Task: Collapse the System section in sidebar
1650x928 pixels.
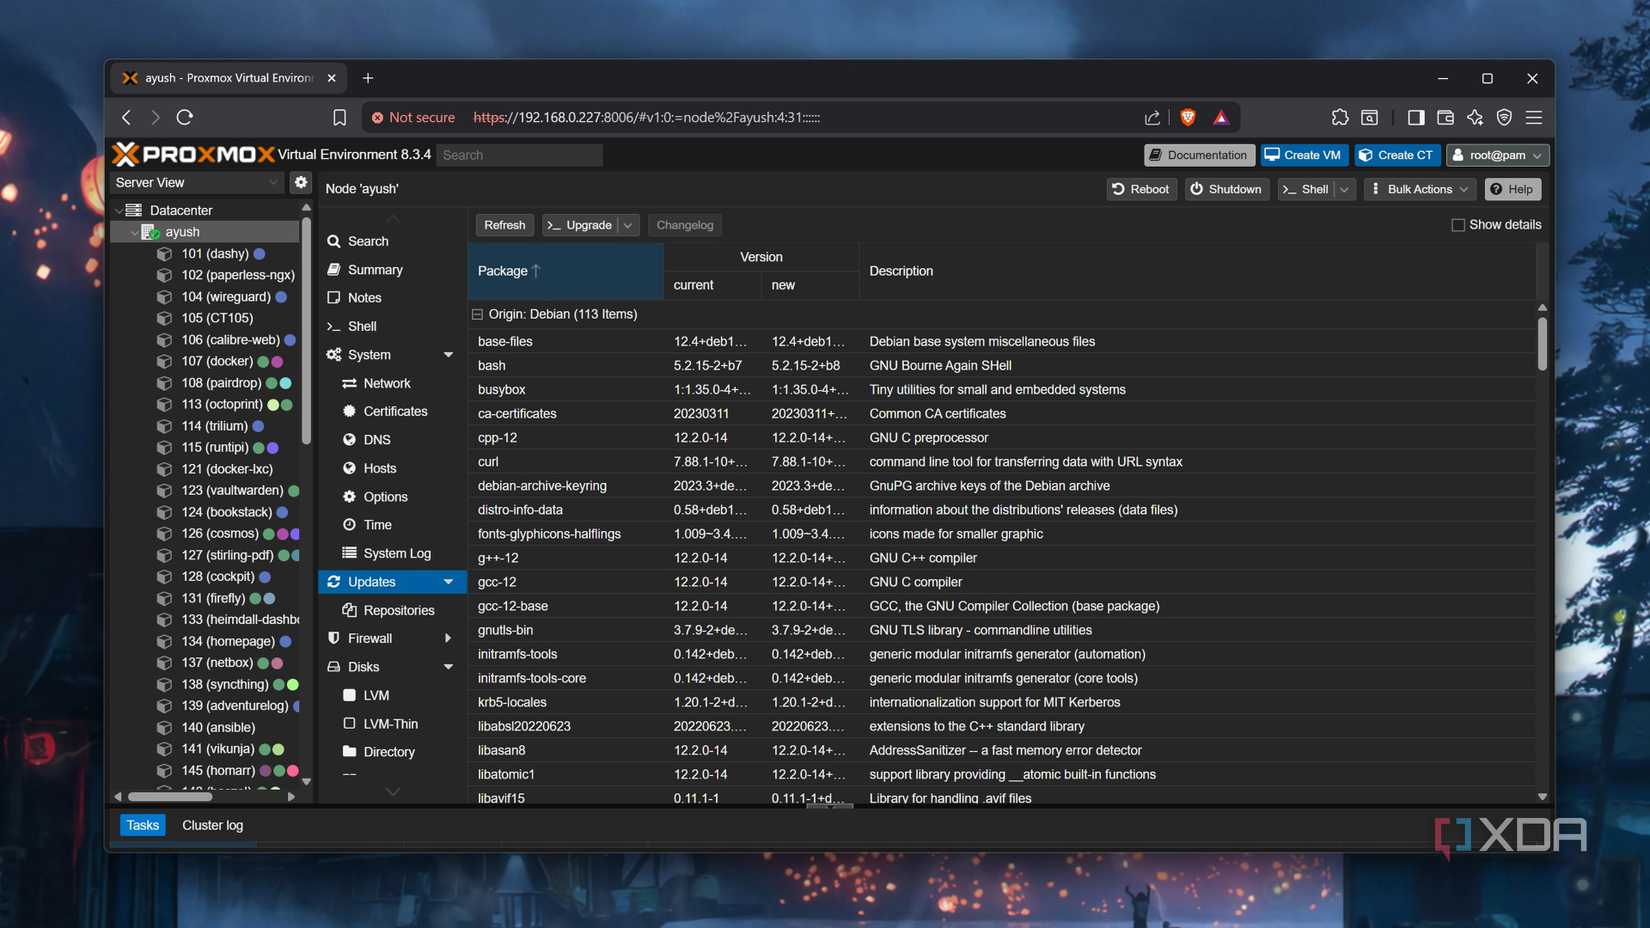Action: [x=448, y=354]
